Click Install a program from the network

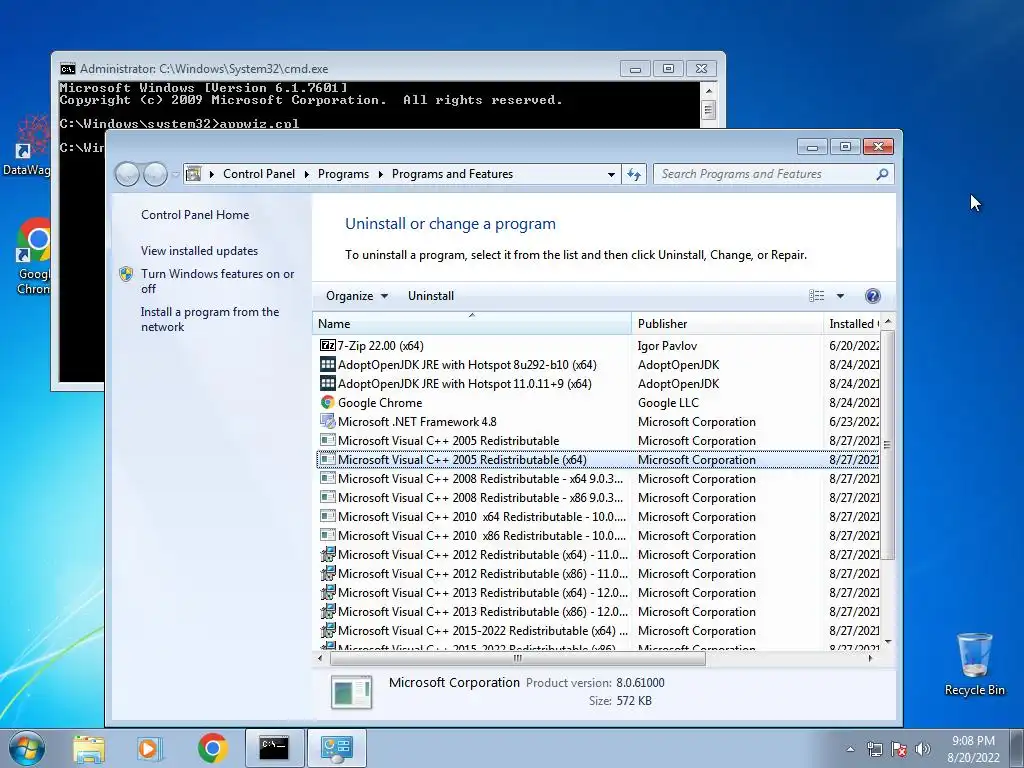pos(210,319)
